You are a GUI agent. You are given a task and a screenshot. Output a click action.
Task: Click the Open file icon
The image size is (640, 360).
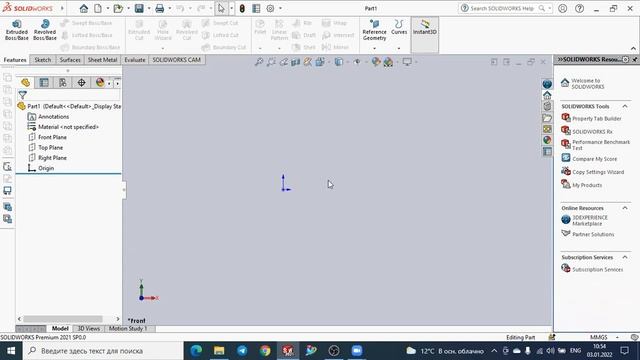click(x=118, y=8)
